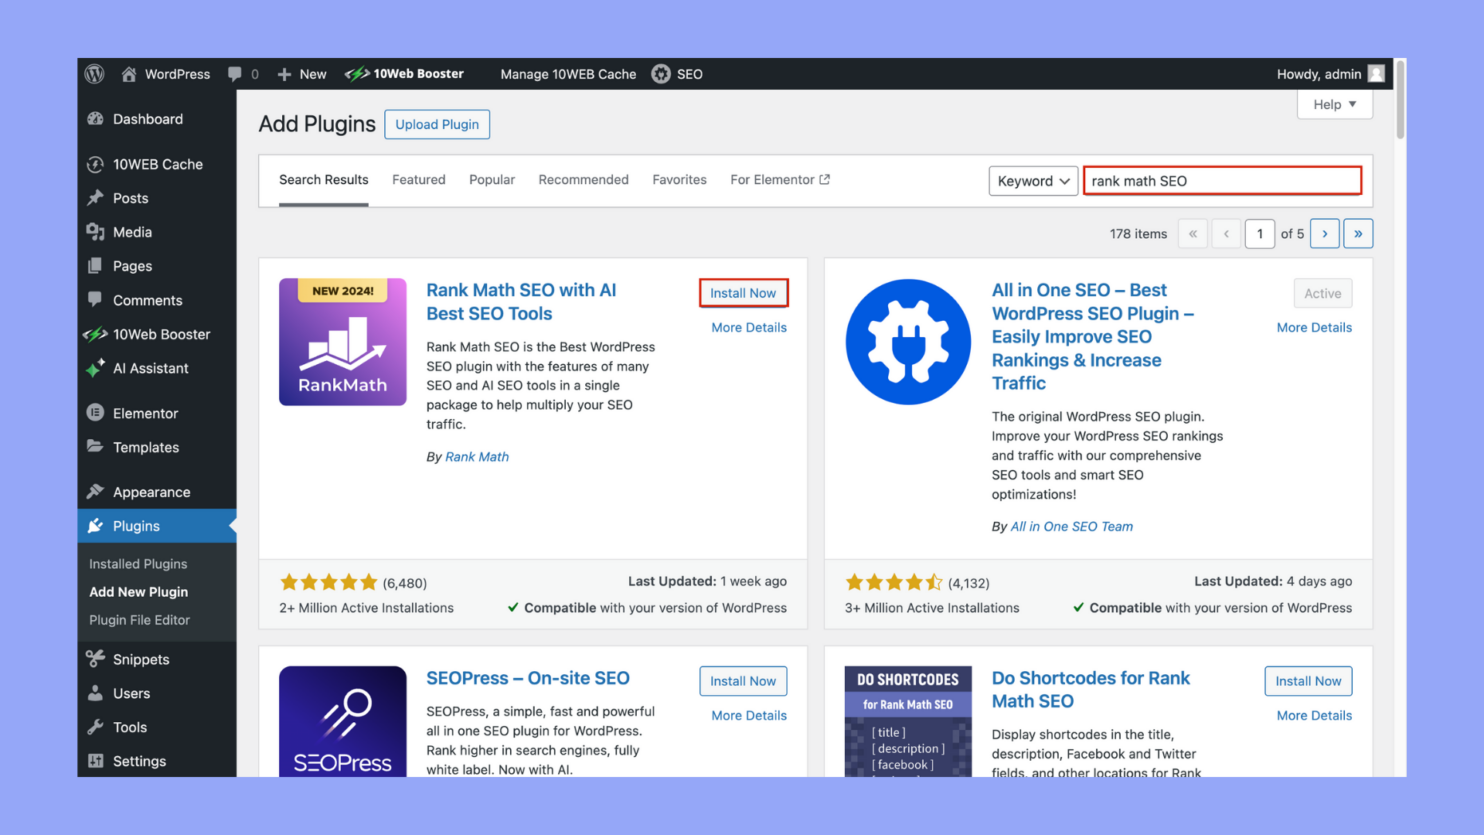Open the Comments section icon
Screen dimensions: 1484x835
(96, 300)
